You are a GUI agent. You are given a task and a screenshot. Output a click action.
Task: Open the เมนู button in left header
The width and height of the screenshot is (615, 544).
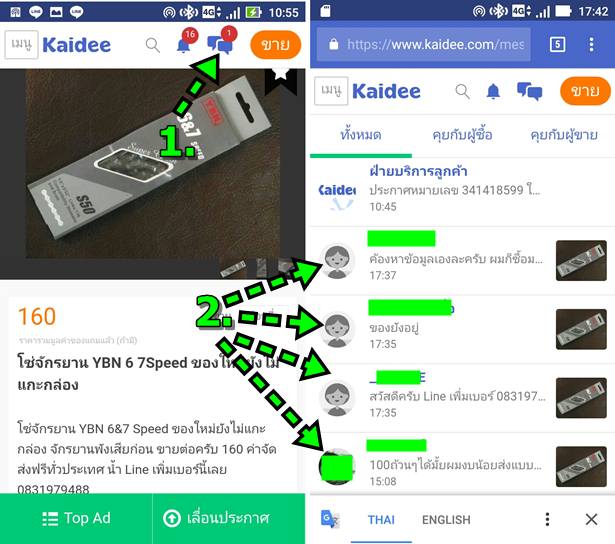point(22,45)
